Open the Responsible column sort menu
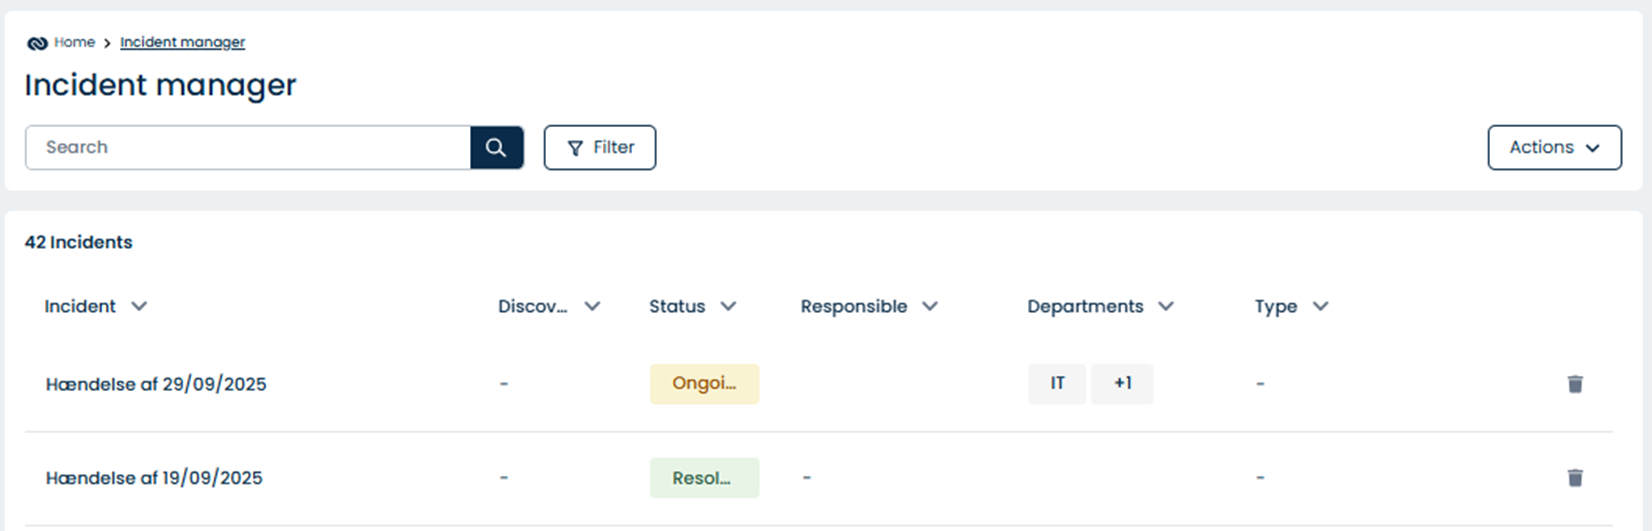 [930, 306]
